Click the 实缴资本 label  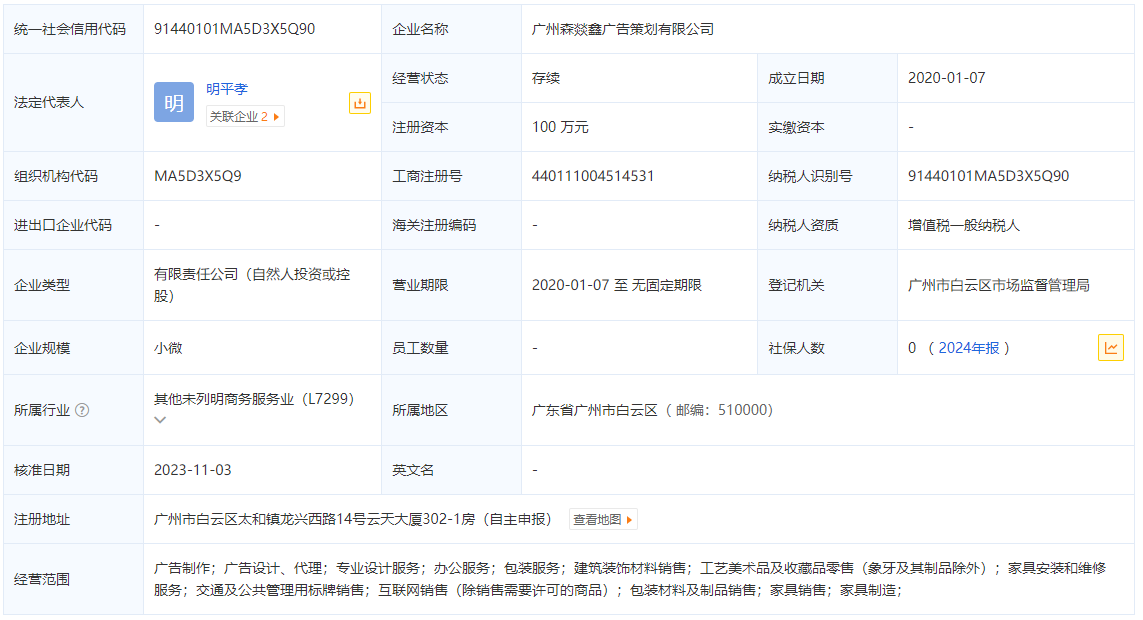tap(796, 127)
